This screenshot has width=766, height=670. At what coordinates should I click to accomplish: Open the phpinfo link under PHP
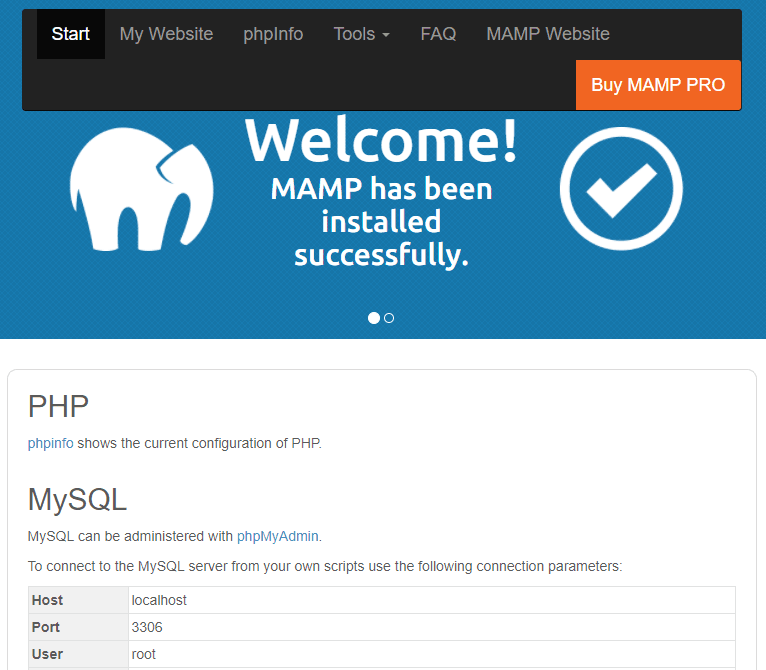50,443
